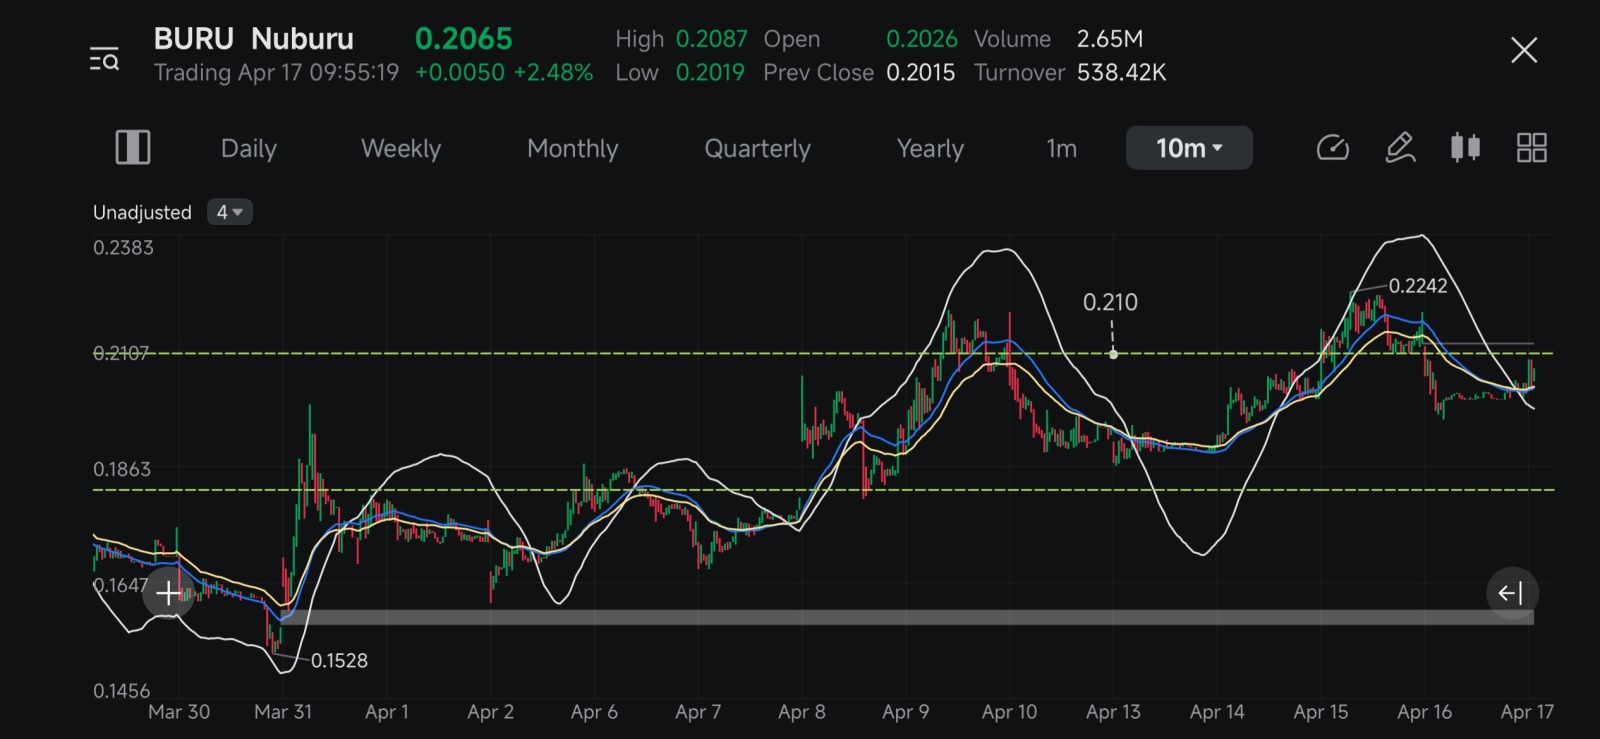Open the speed gauge indicator icon
The width and height of the screenshot is (1600, 739).
pos(1333,148)
